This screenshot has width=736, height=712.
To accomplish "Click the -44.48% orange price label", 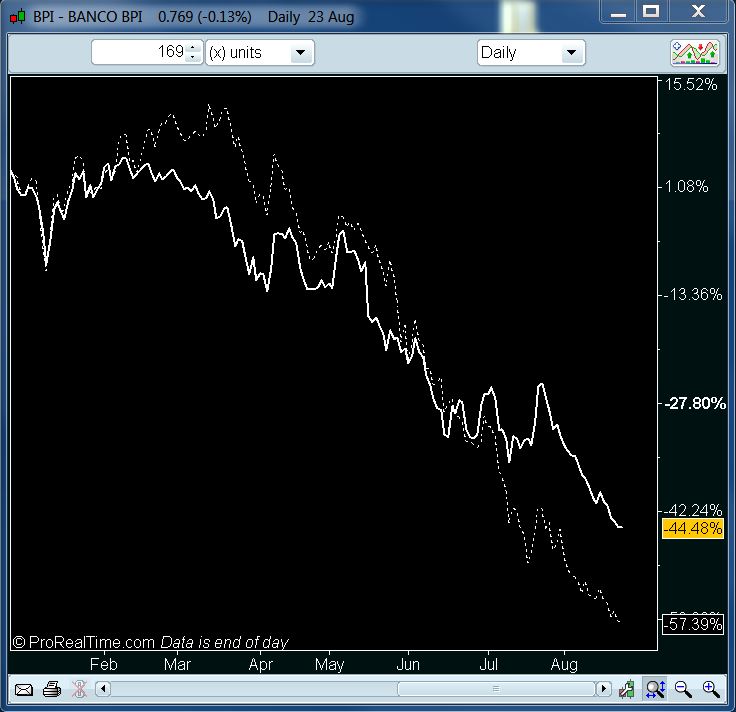I will [693, 528].
